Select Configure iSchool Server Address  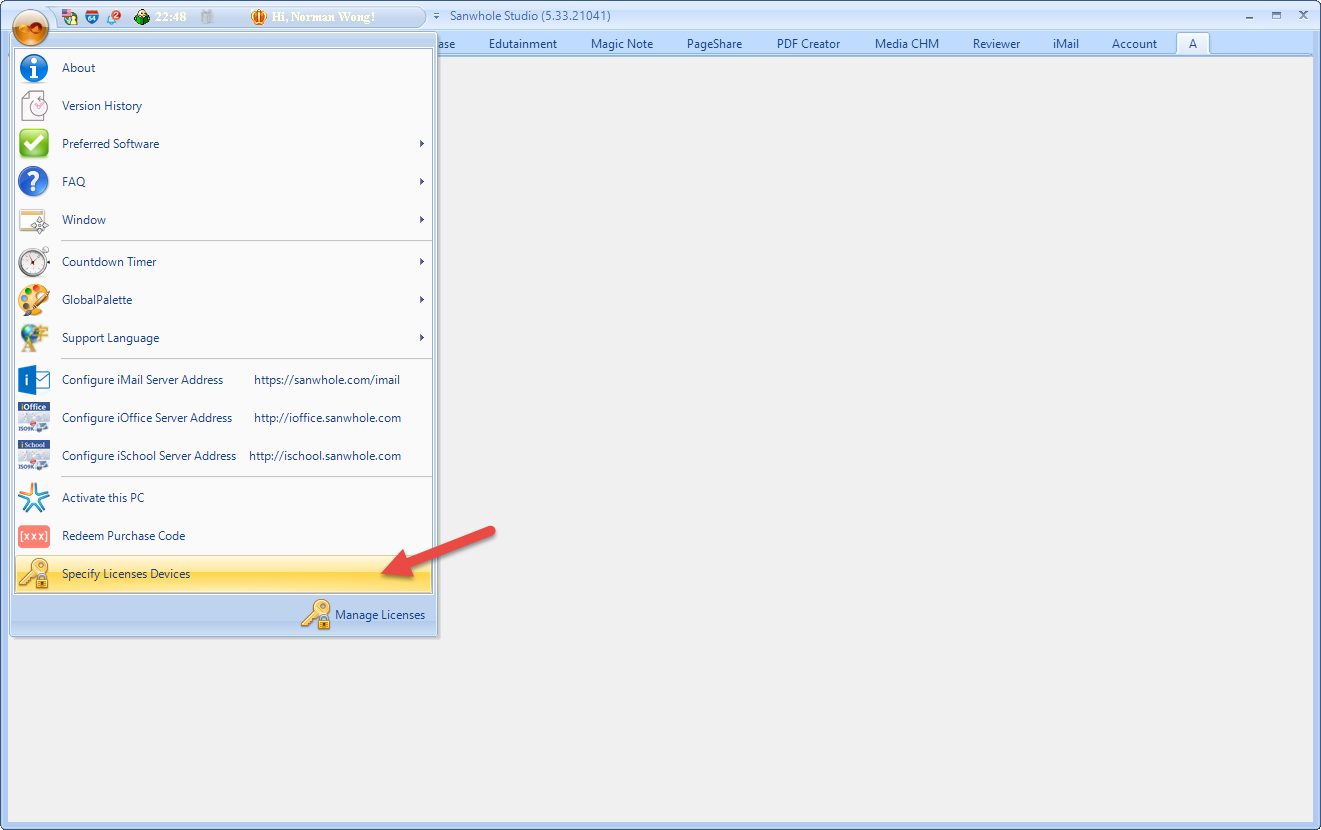point(224,456)
